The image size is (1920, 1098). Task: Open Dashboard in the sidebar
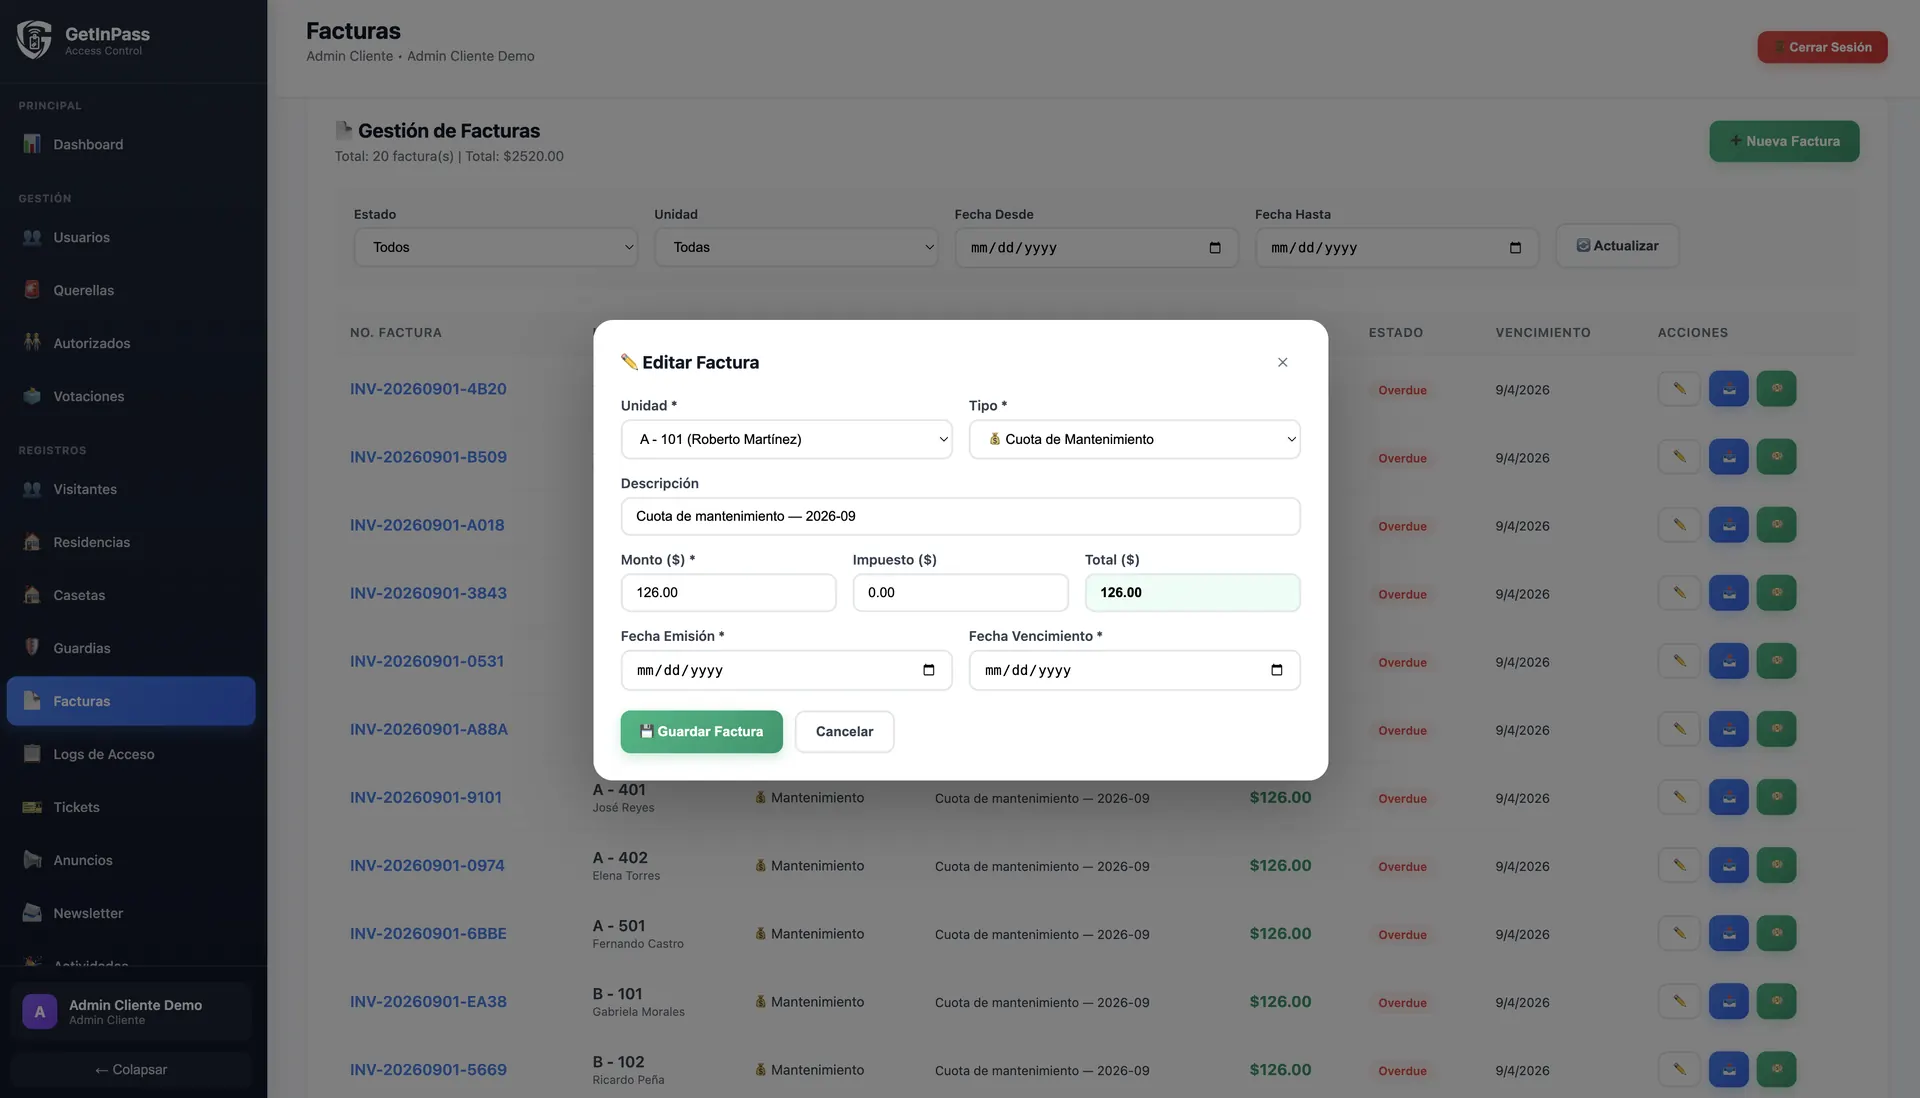click(x=131, y=144)
